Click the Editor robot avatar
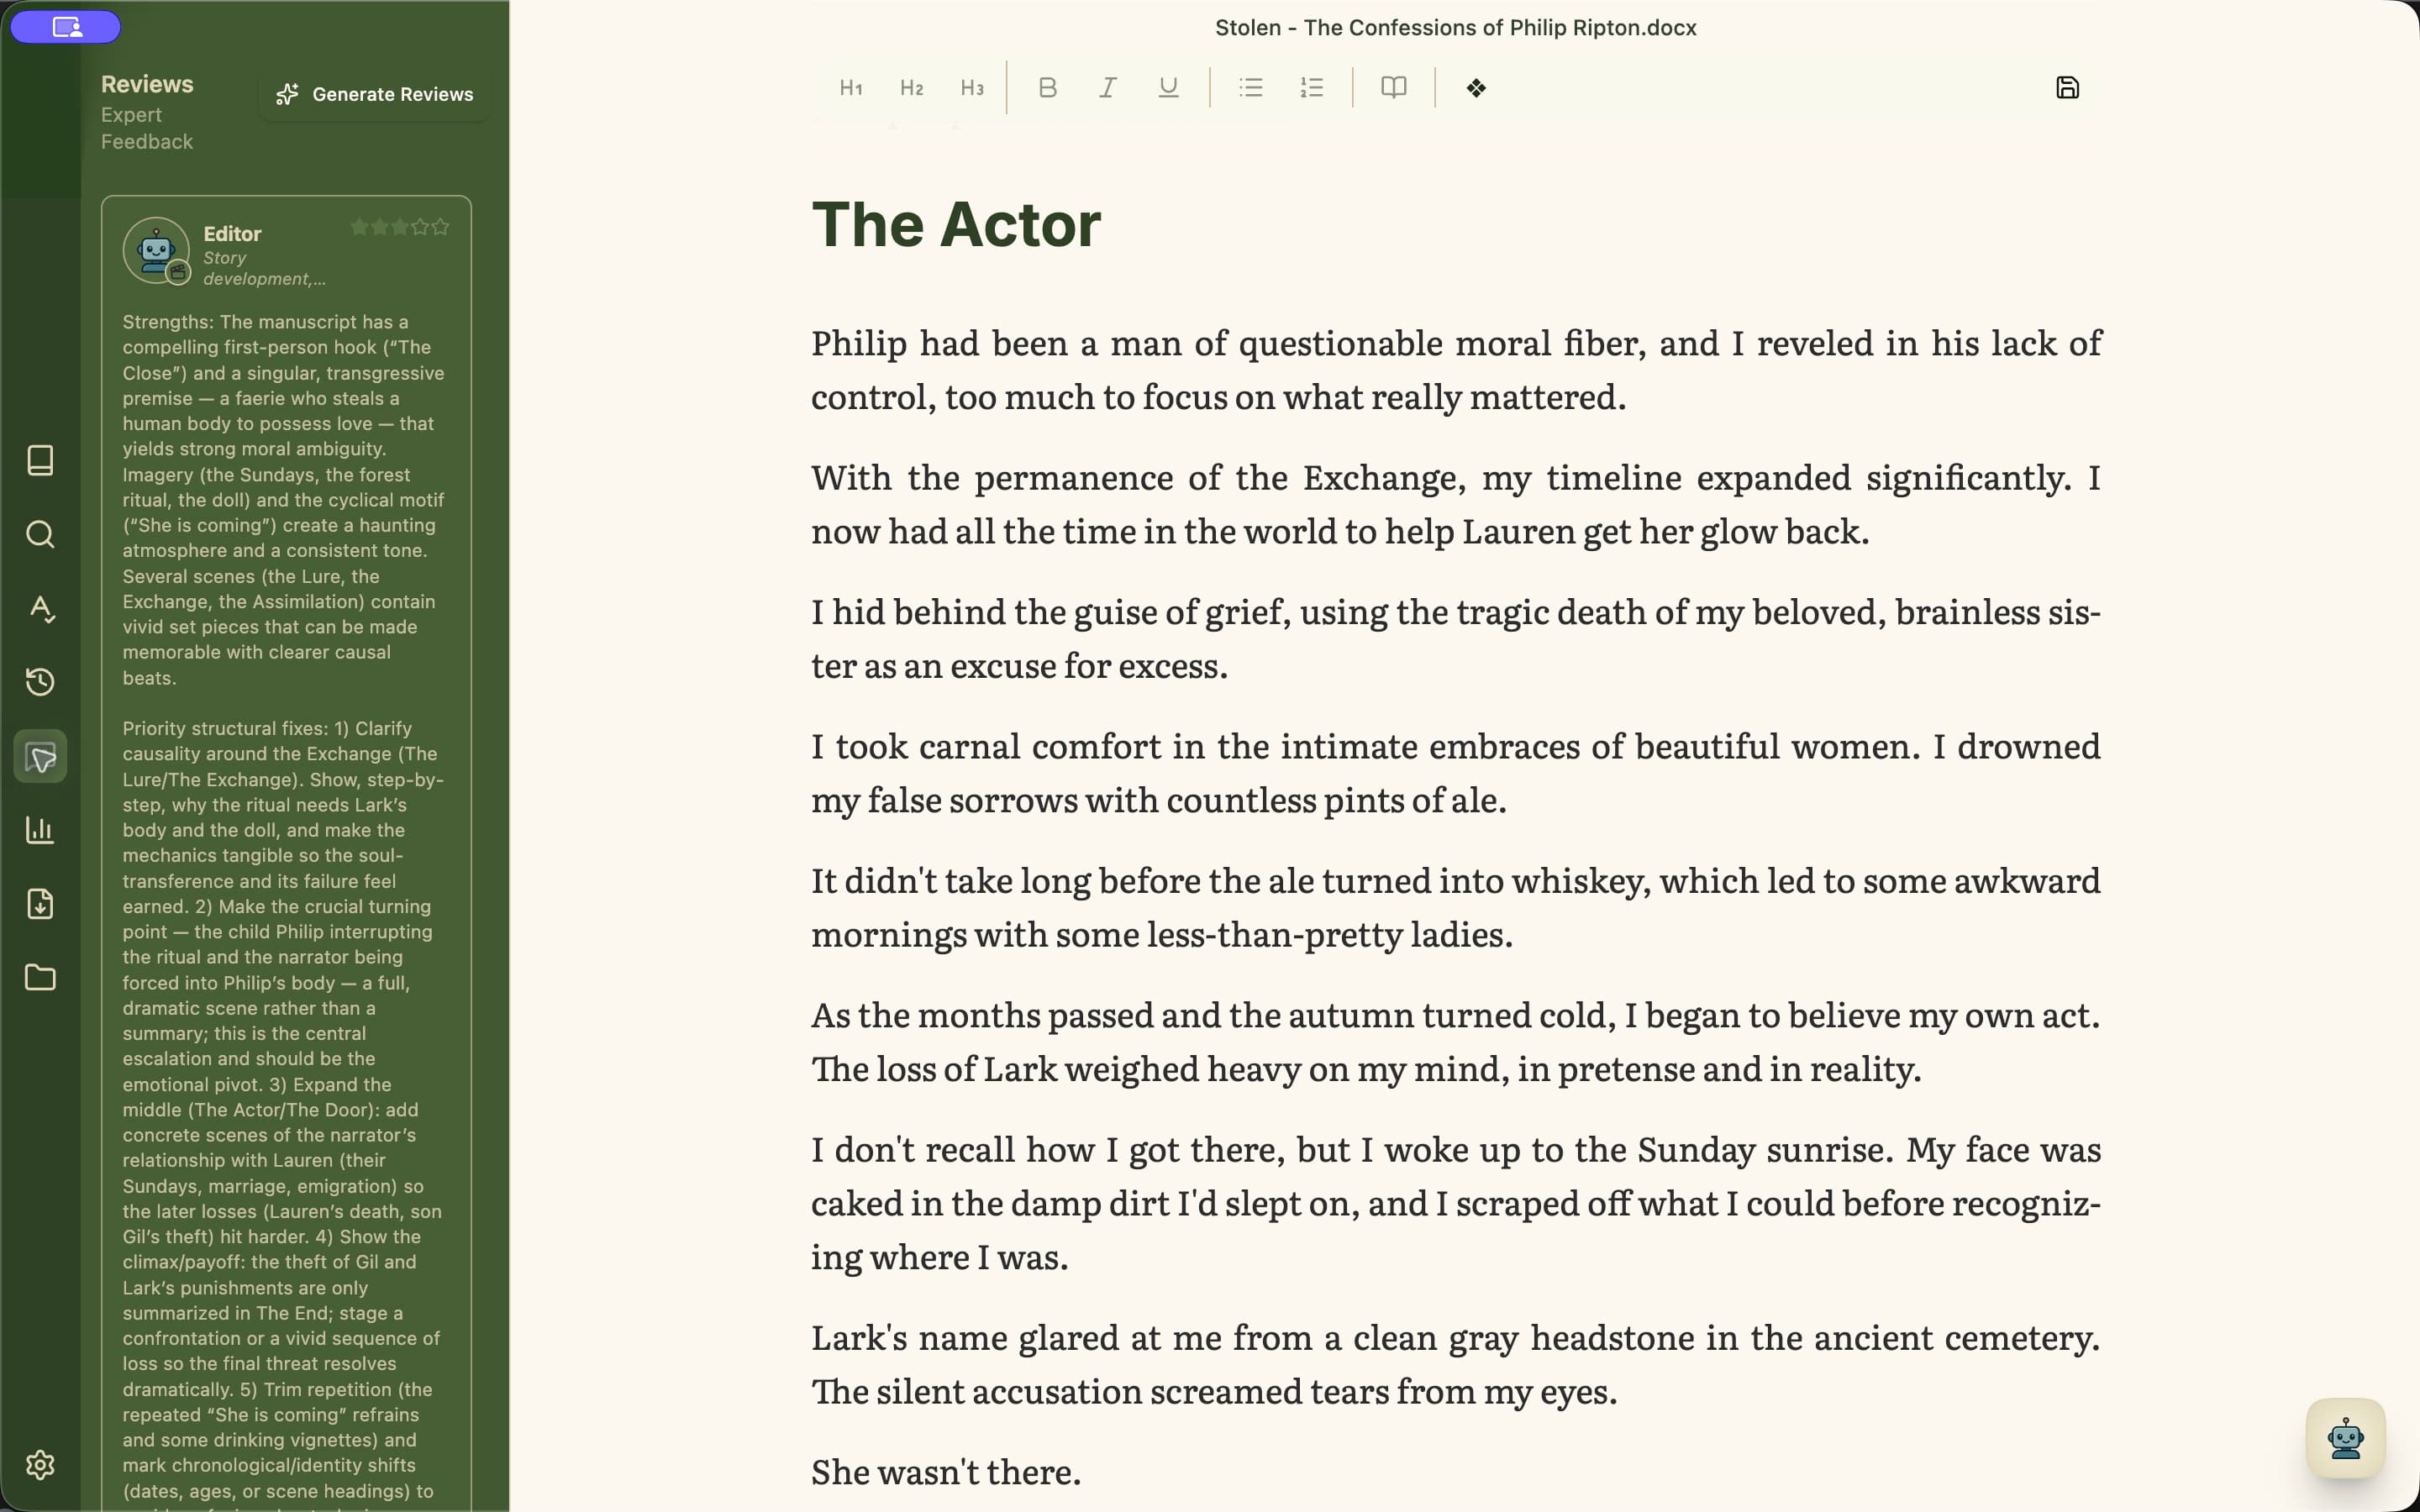 [x=156, y=251]
